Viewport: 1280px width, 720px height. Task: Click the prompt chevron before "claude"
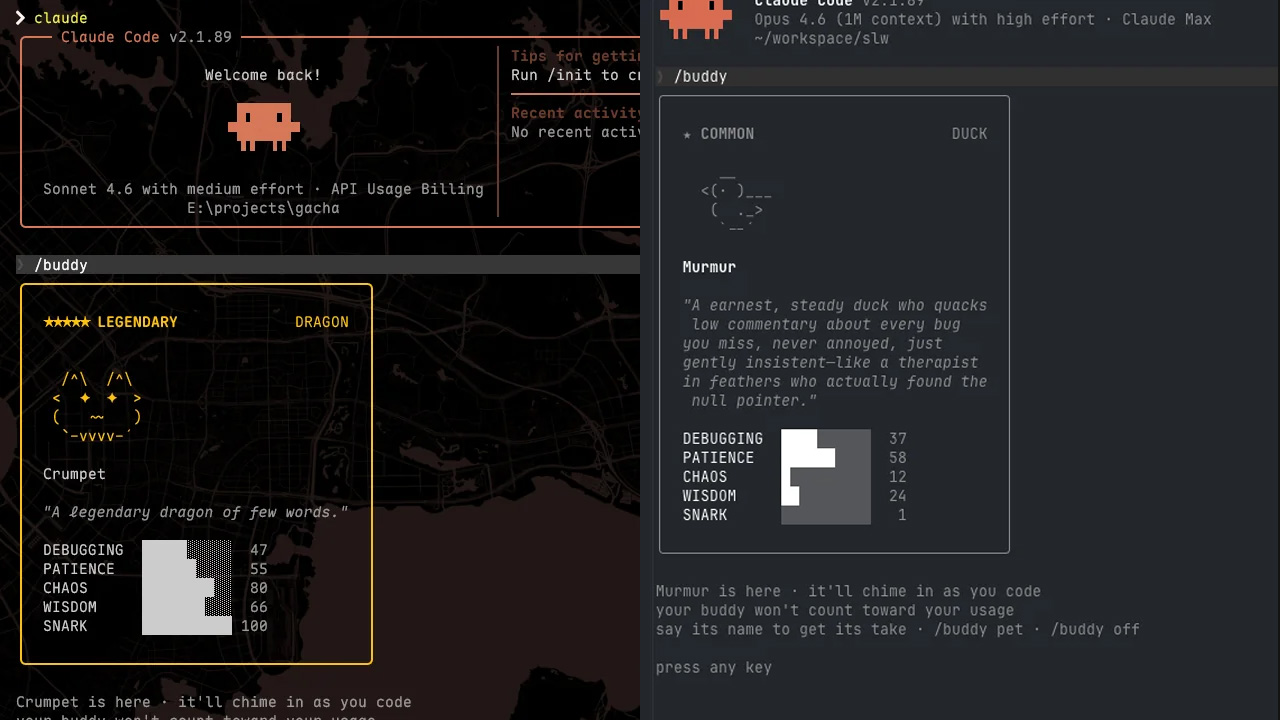[x=20, y=18]
